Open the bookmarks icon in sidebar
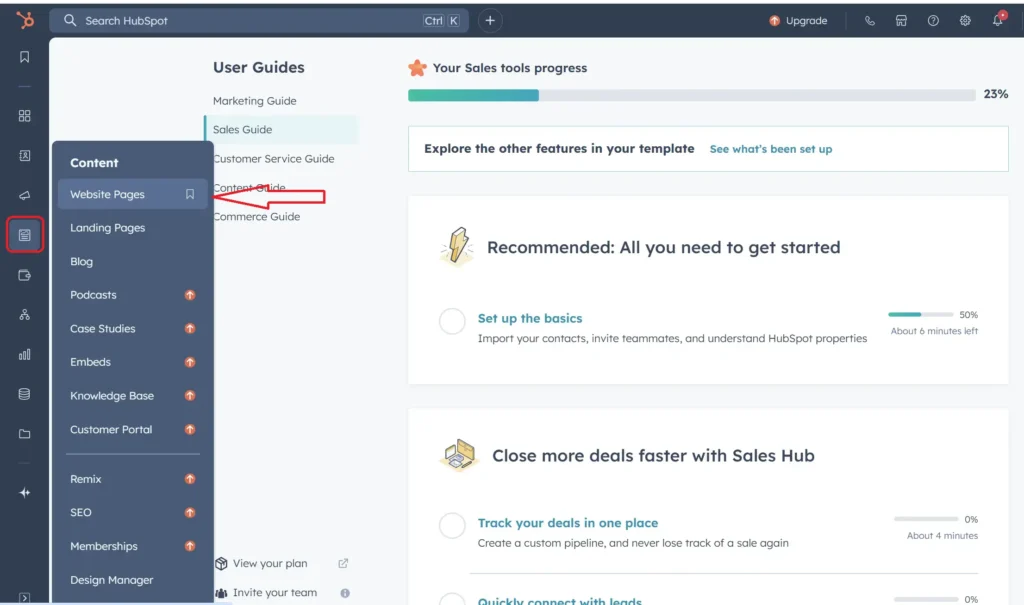1024x605 pixels. click(x=24, y=57)
